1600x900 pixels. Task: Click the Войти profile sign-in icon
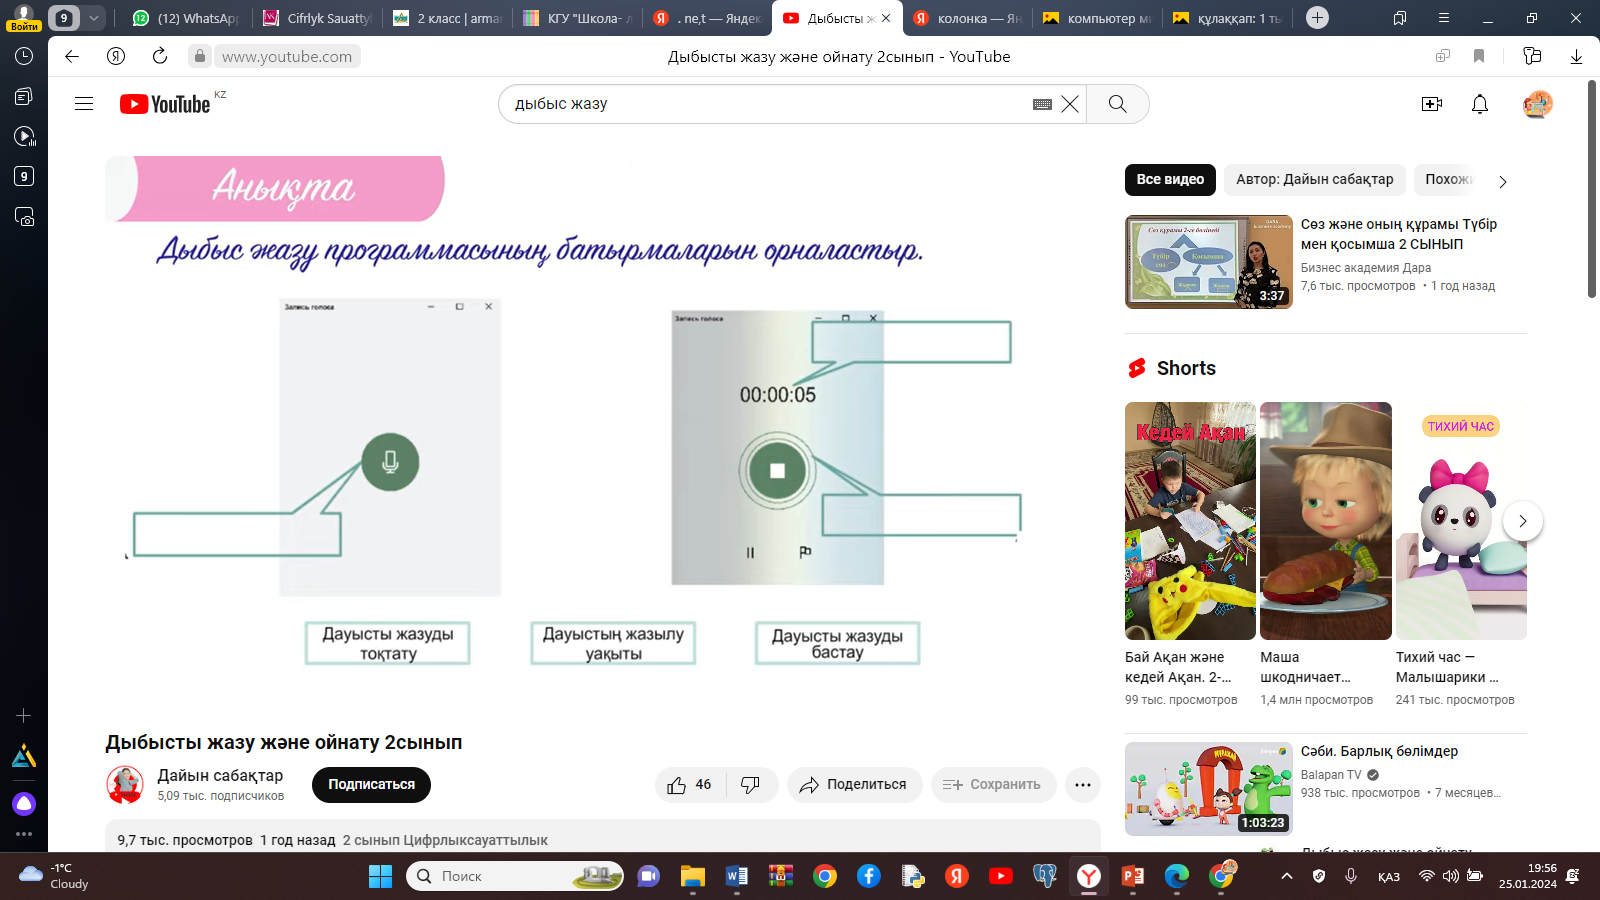[24, 18]
